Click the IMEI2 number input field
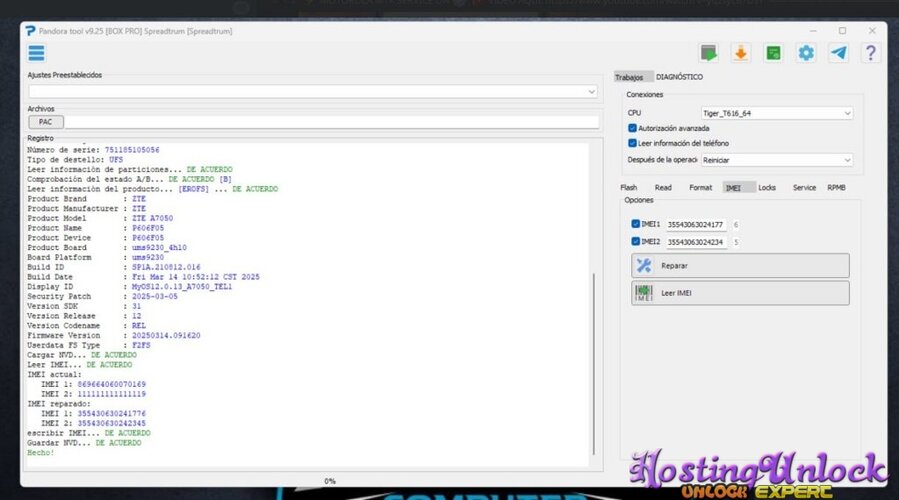The height and width of the screenshot is (500, 899). point(696,242)
